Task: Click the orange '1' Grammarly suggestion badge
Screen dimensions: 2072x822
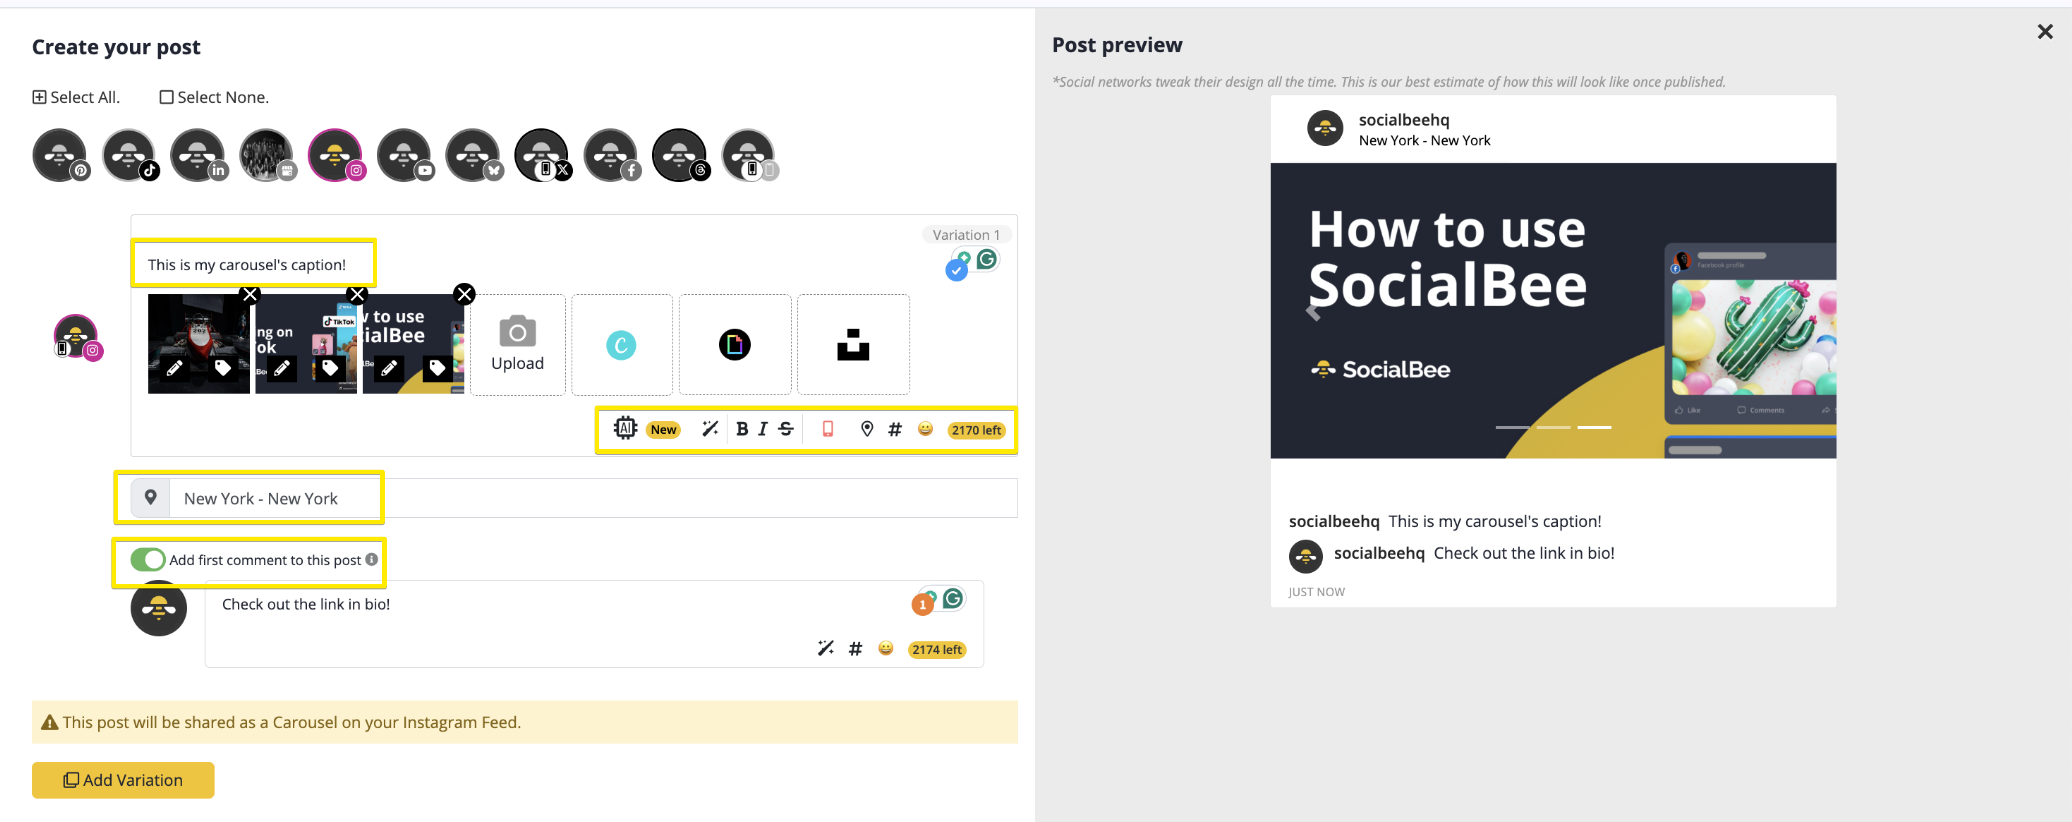Action: [922, 604]
